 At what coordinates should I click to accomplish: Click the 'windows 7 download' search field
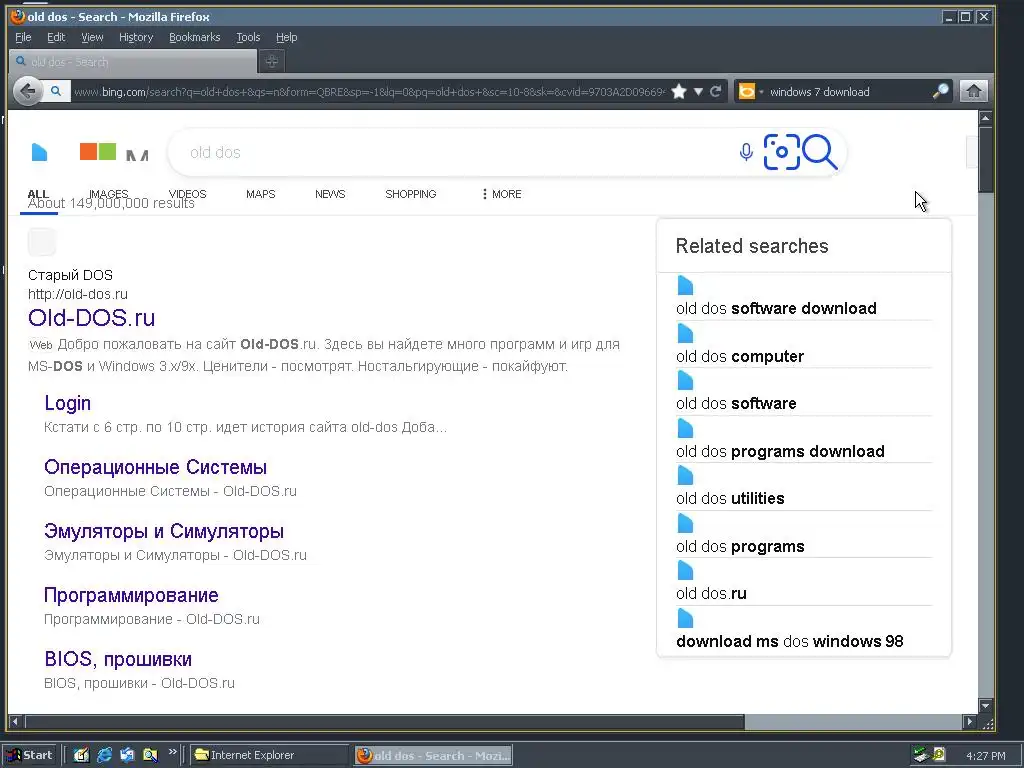coord(848,92)
